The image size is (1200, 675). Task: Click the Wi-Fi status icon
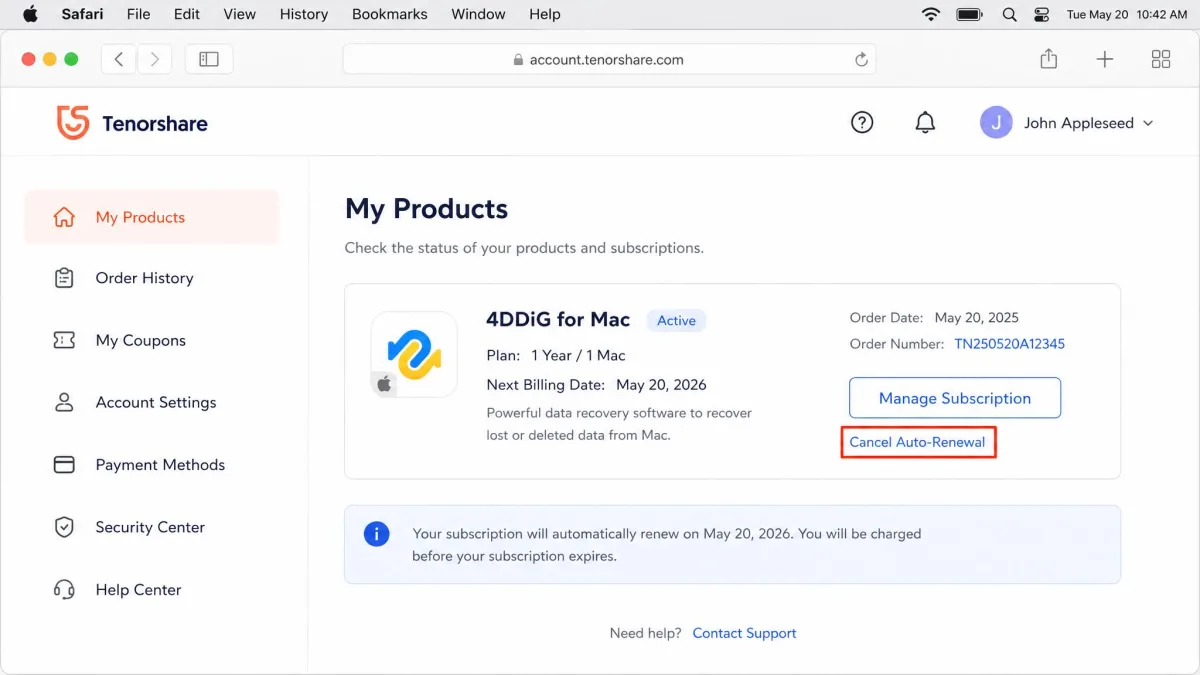click(931, 14)
